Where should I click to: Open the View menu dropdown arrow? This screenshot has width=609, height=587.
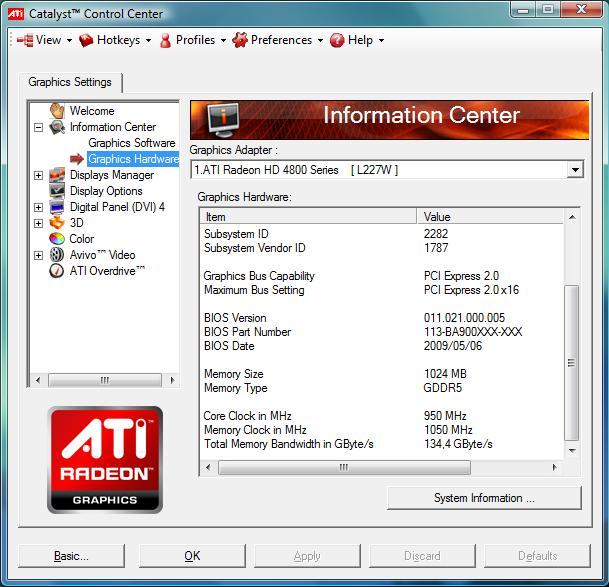[70, 40]
